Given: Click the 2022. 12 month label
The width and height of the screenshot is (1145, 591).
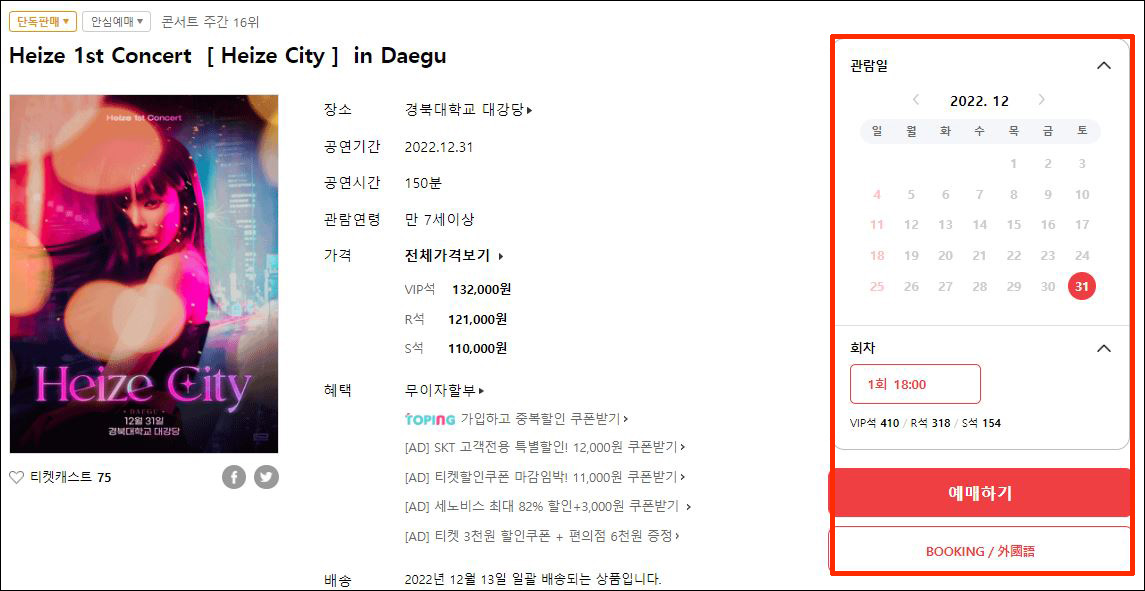Looking at the screenshot, I should pyautogui.click(x=979, y=102).
